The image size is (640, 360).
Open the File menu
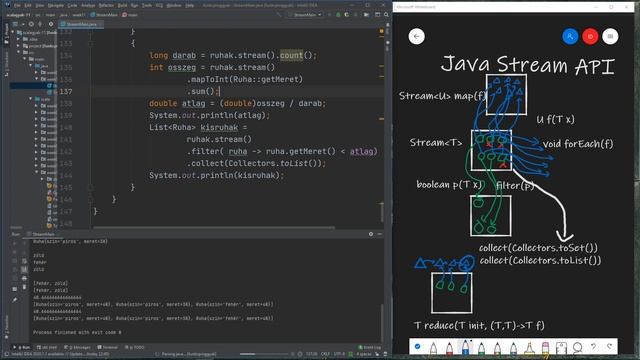point(17,6)
